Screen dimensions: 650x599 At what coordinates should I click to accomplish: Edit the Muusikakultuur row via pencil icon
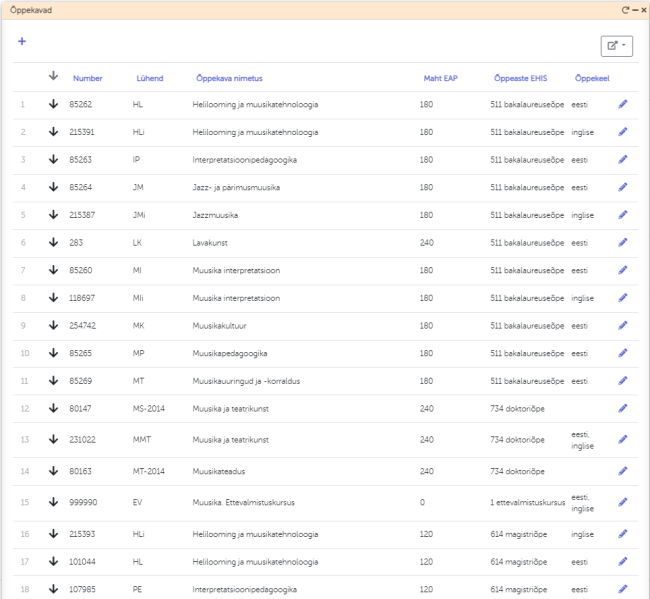pyautogui.click(x=623, y=326)
